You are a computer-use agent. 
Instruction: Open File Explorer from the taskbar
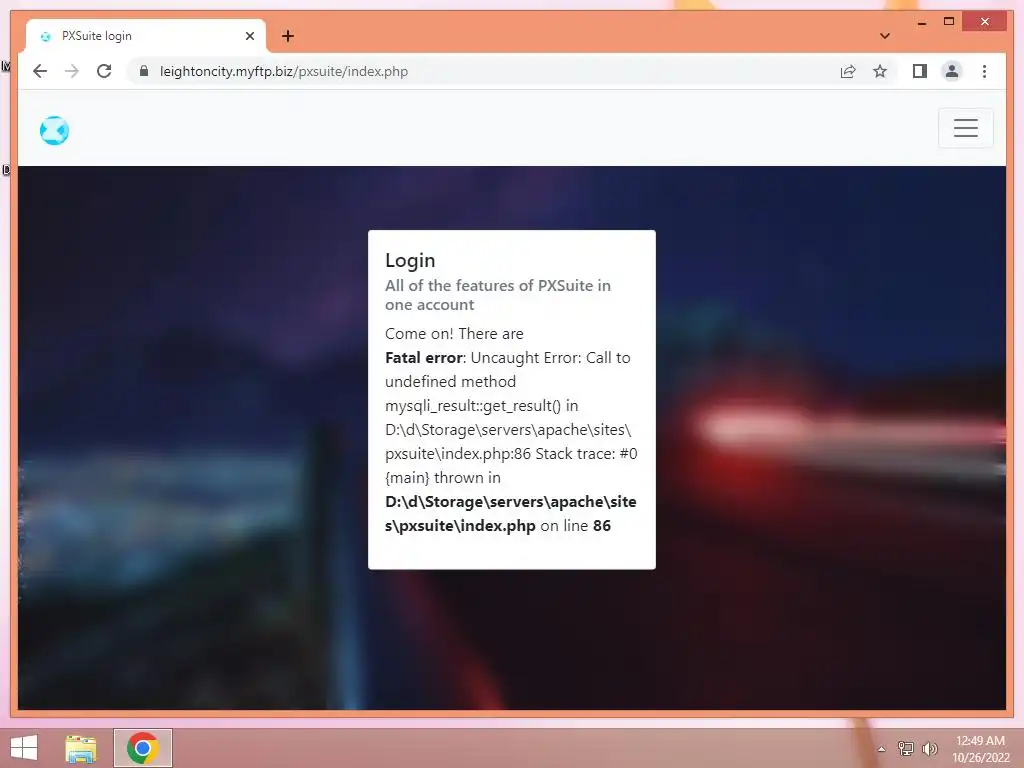coord(81,748)
